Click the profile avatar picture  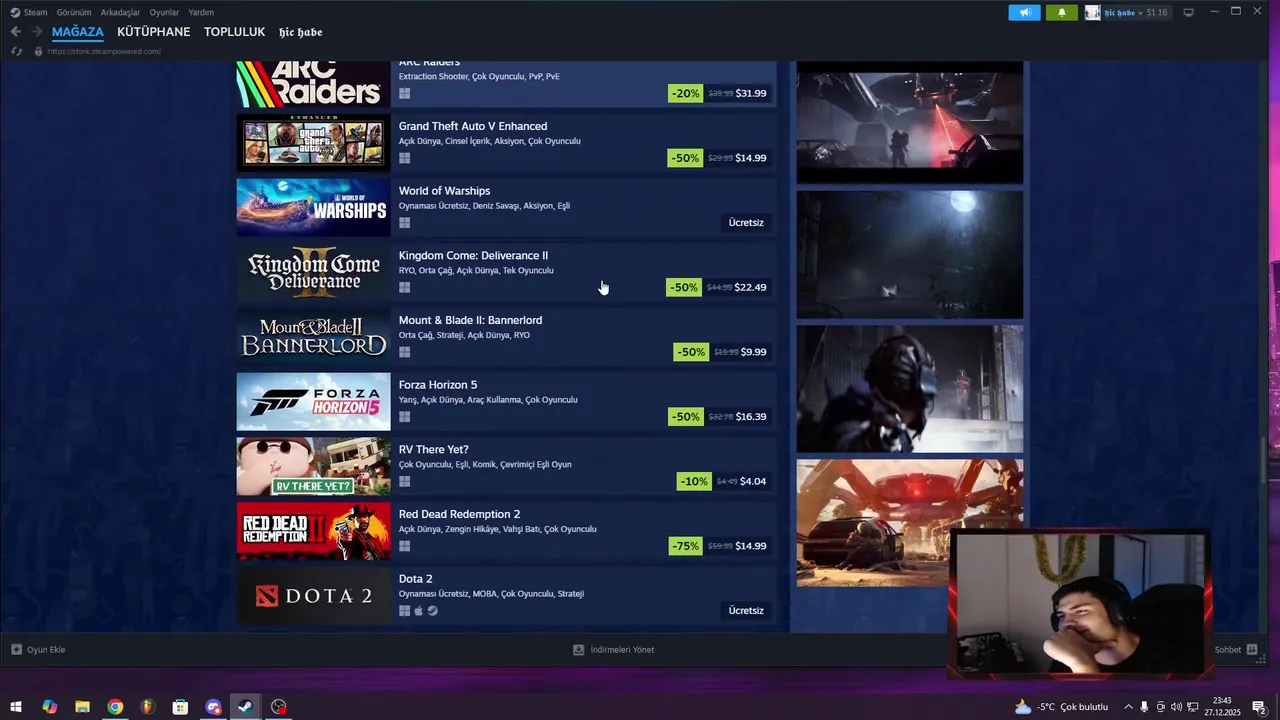1093,12
